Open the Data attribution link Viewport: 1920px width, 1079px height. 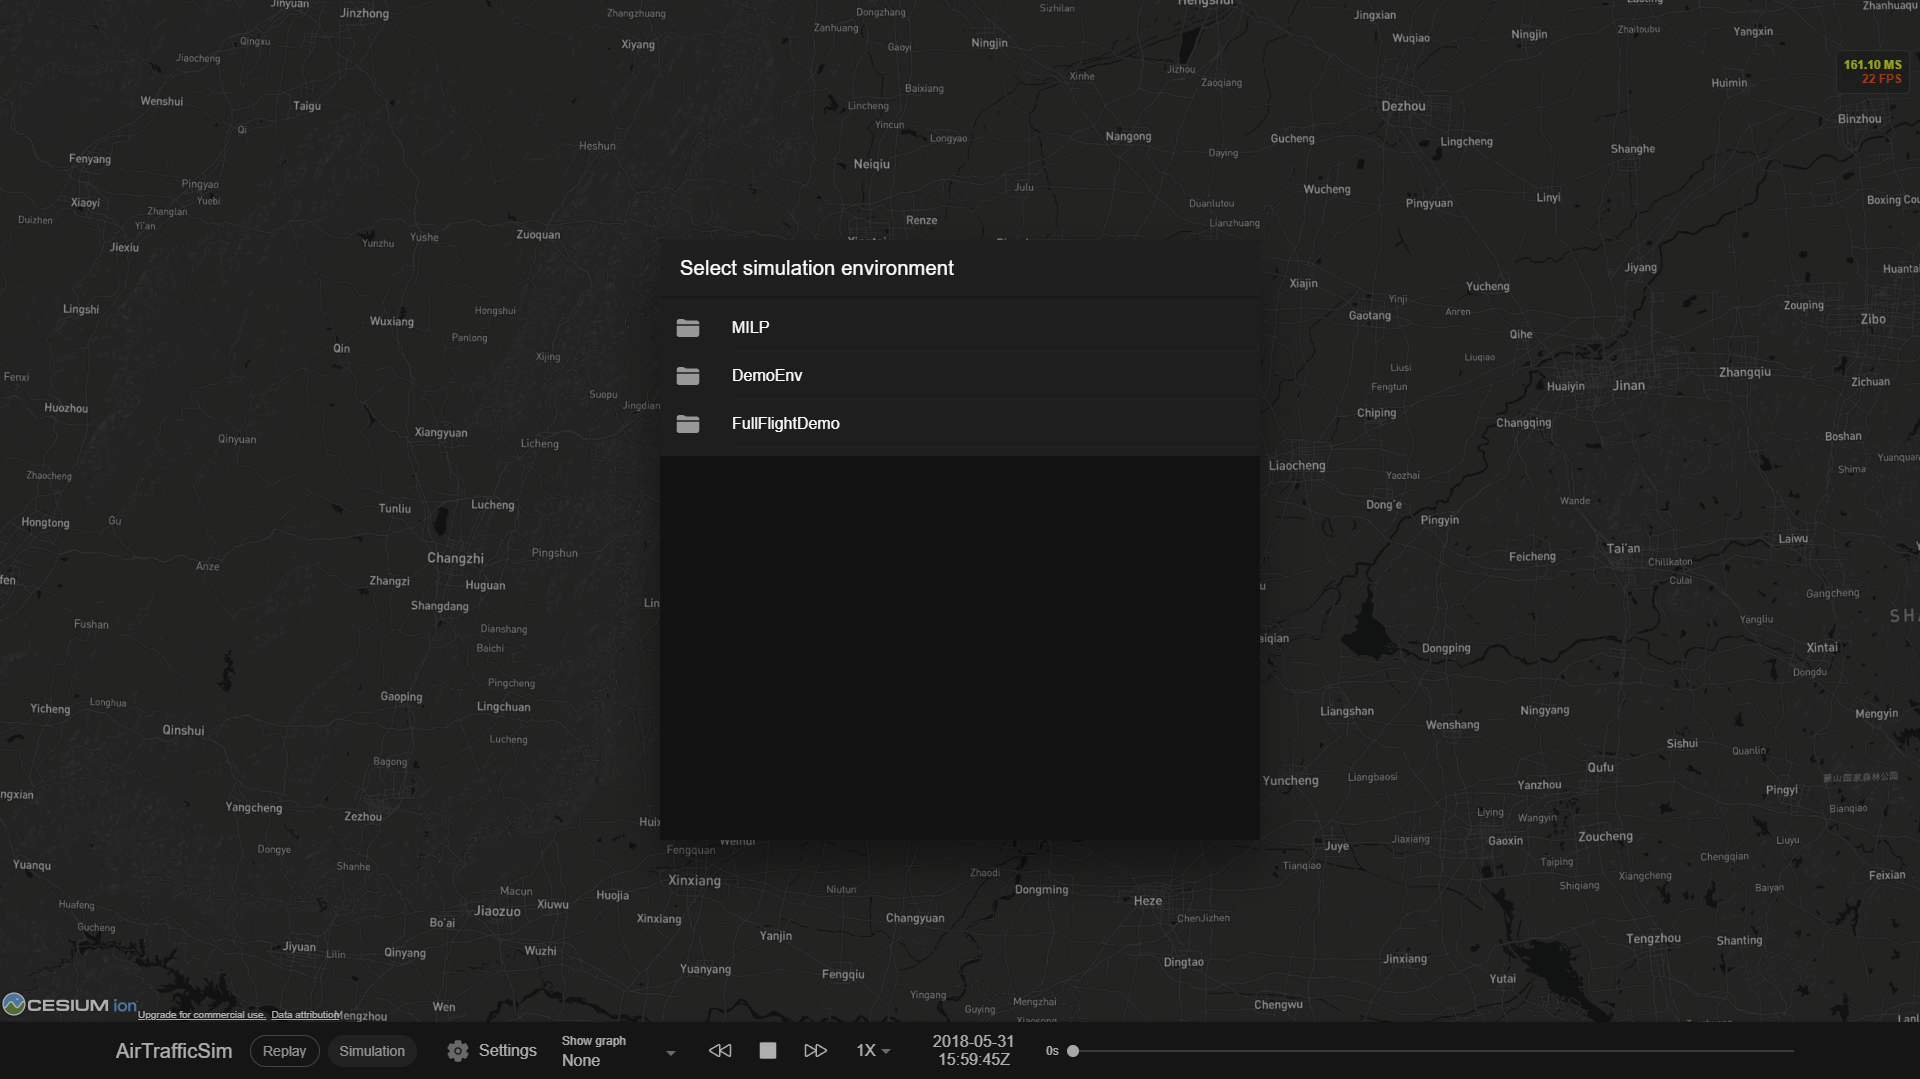[x=305, y=1014]
